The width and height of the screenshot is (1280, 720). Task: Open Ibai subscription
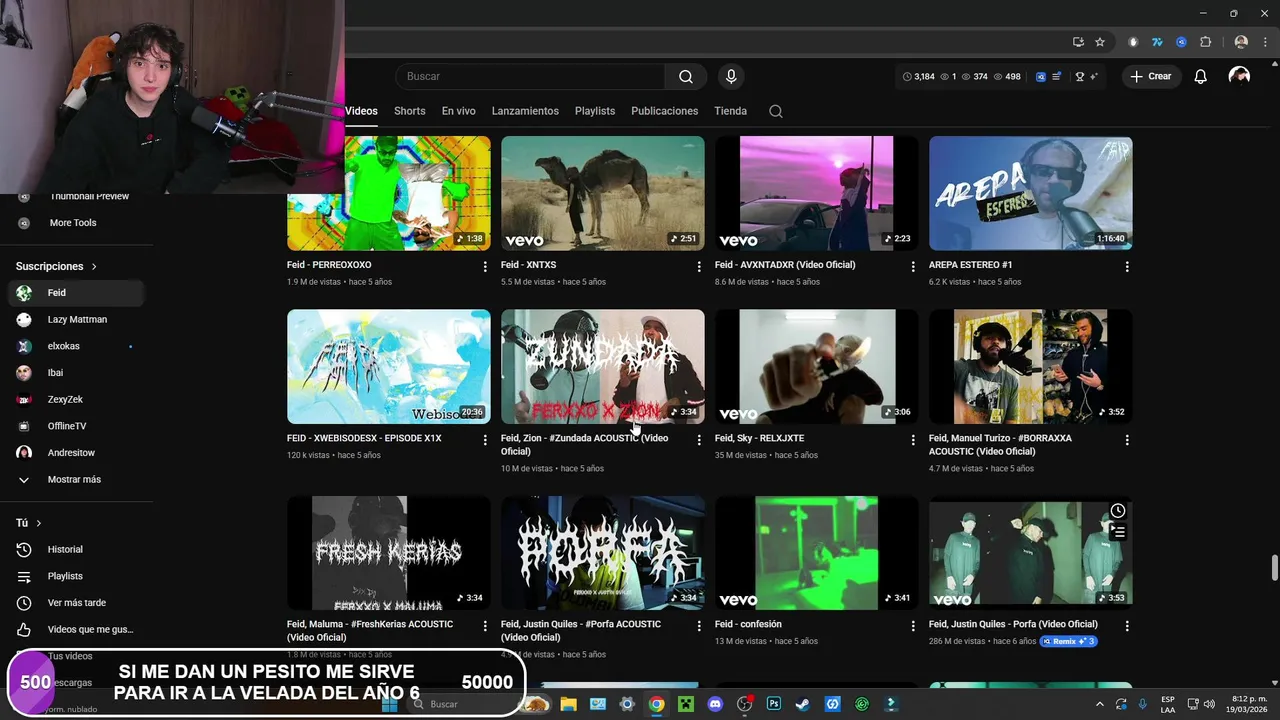point(76,373)
